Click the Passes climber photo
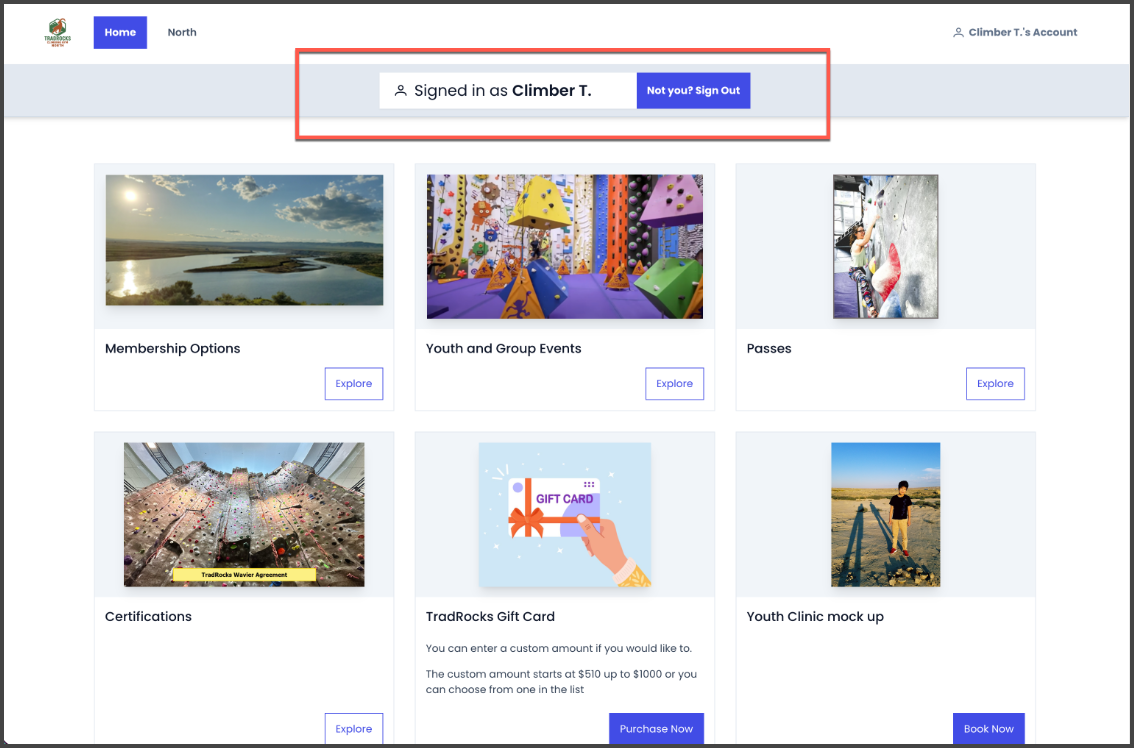Screen dimensions: 1134x748 885,247
